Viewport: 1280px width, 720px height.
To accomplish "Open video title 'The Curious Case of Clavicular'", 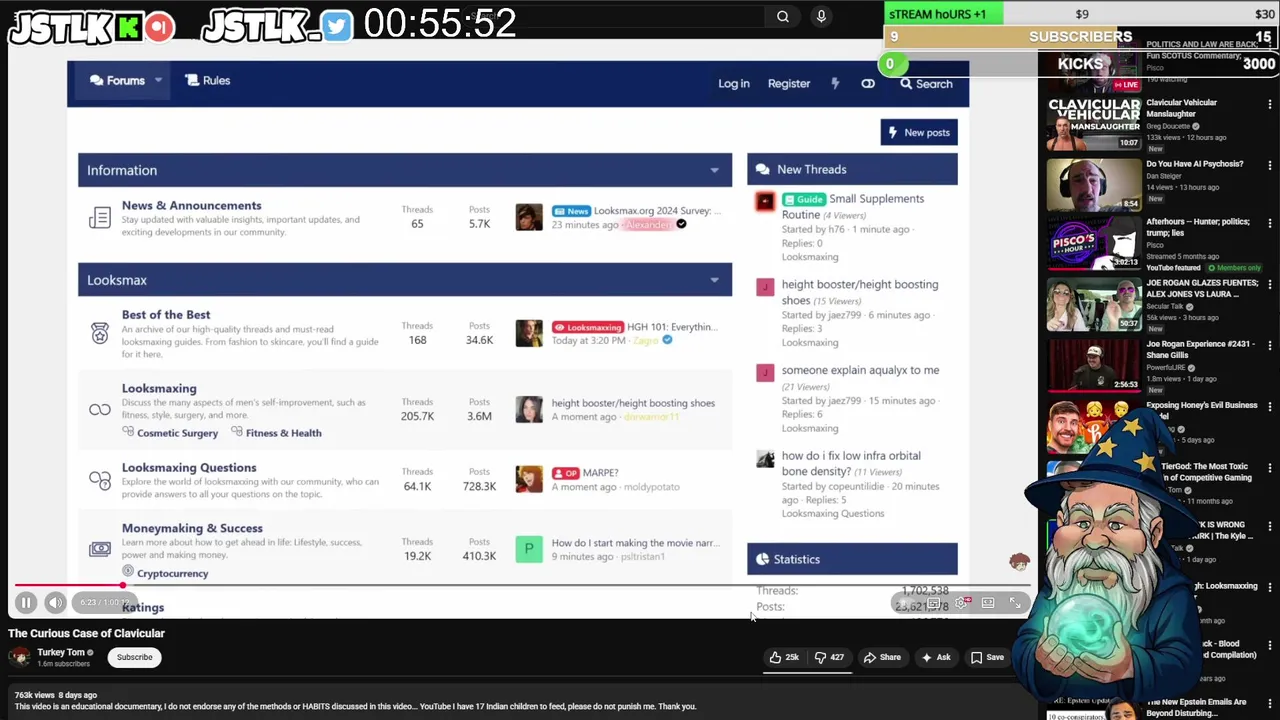I will pyautogui.click(x=87, y=634).
